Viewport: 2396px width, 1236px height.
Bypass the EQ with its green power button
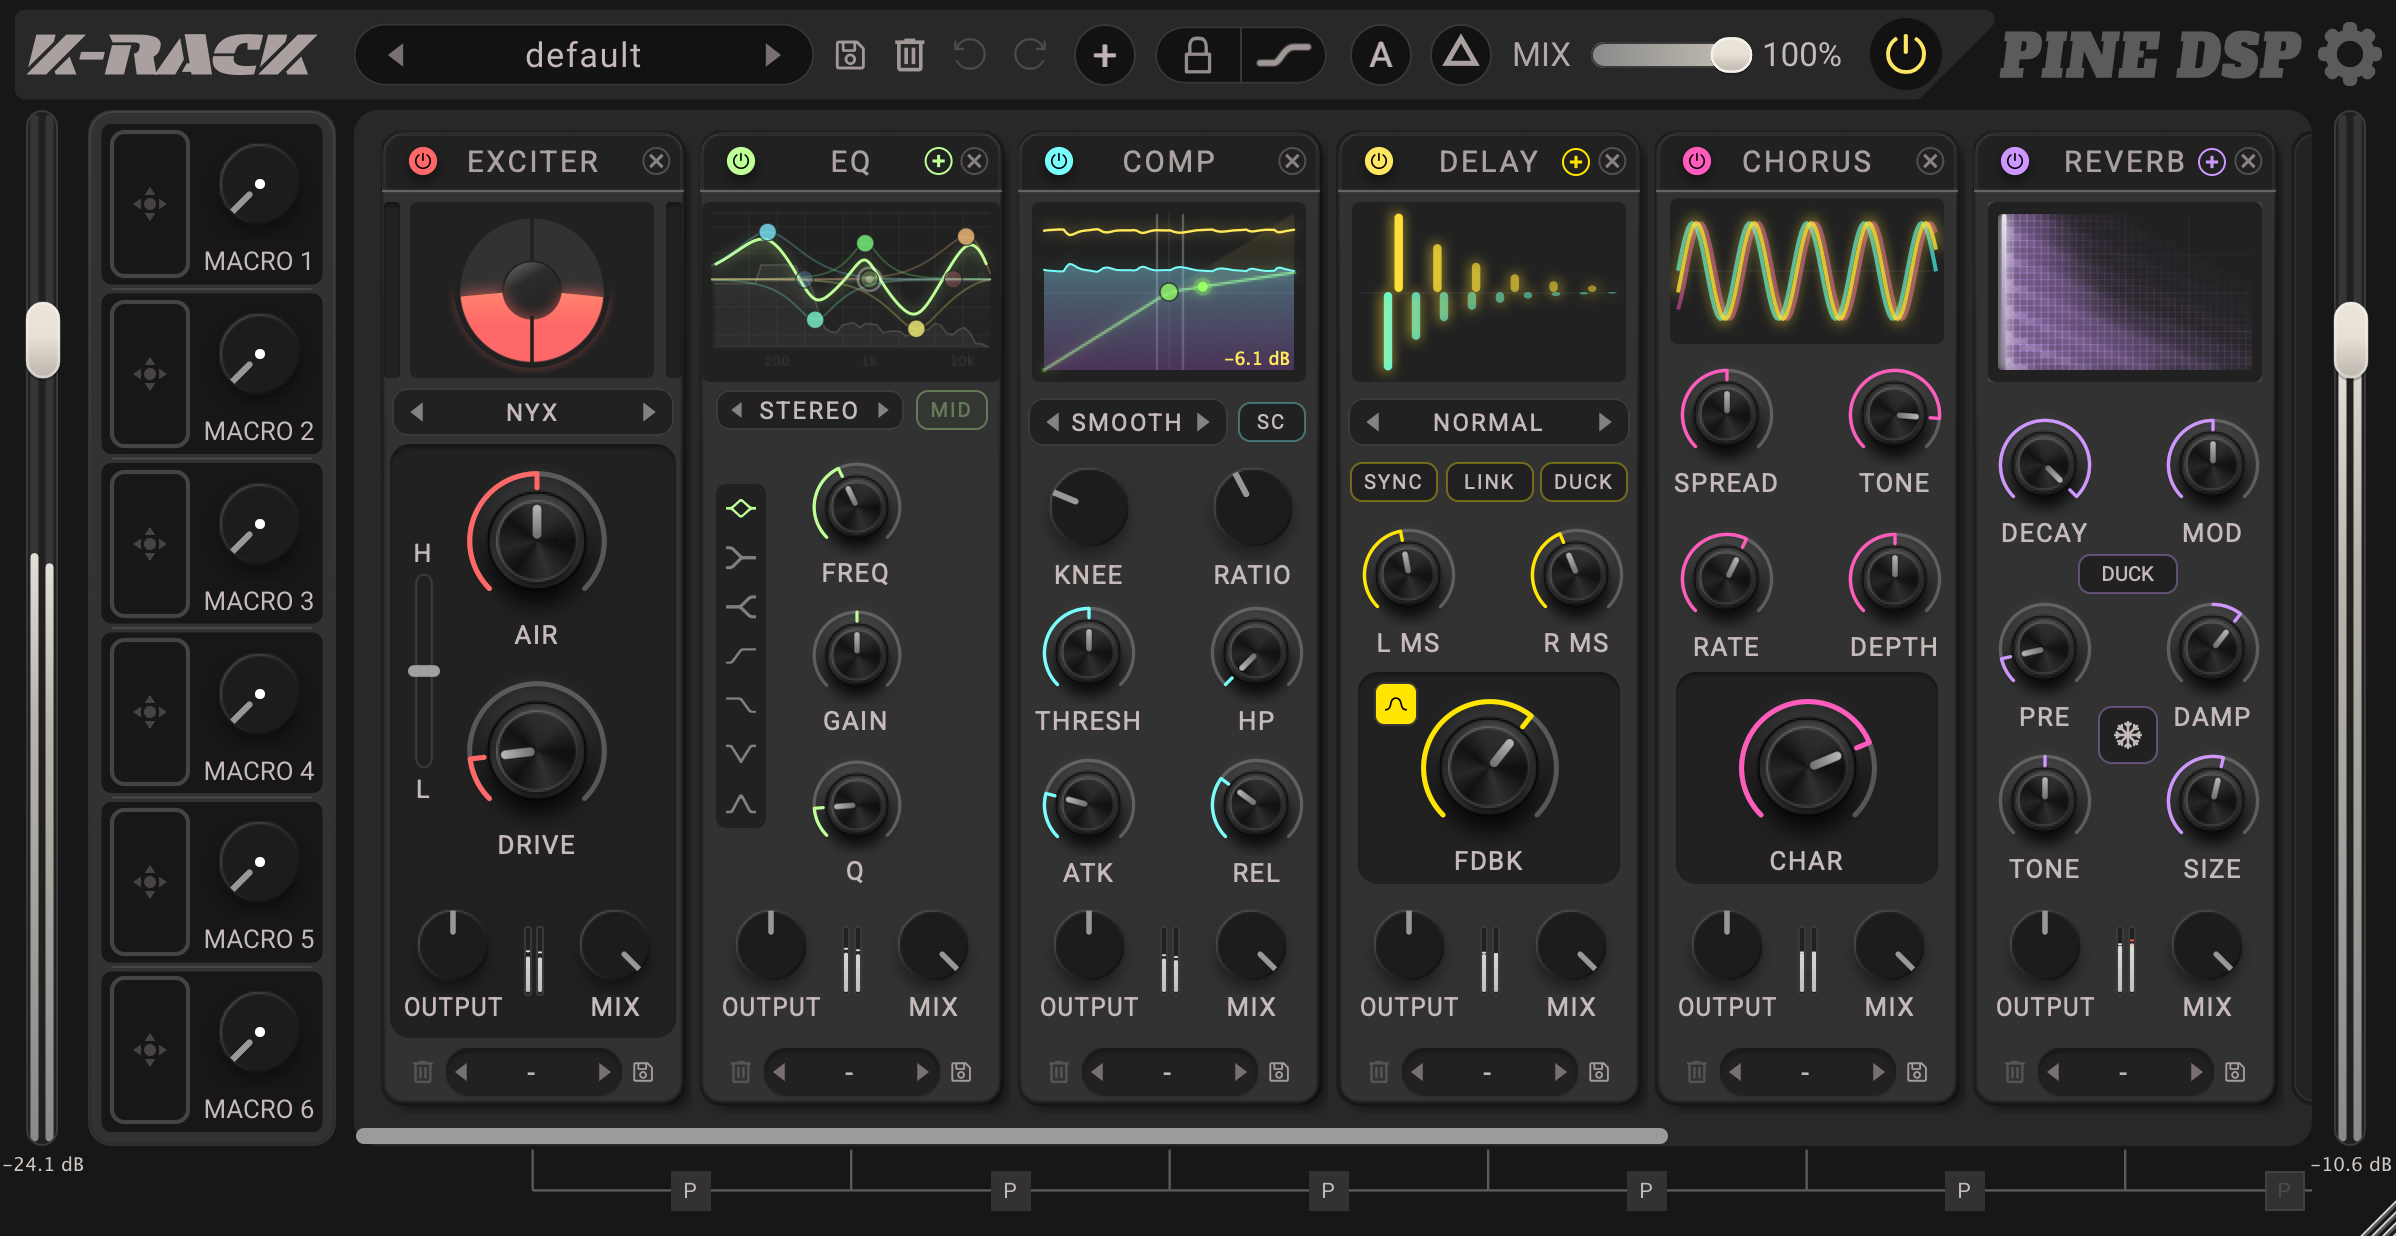[x=741, y=161]
